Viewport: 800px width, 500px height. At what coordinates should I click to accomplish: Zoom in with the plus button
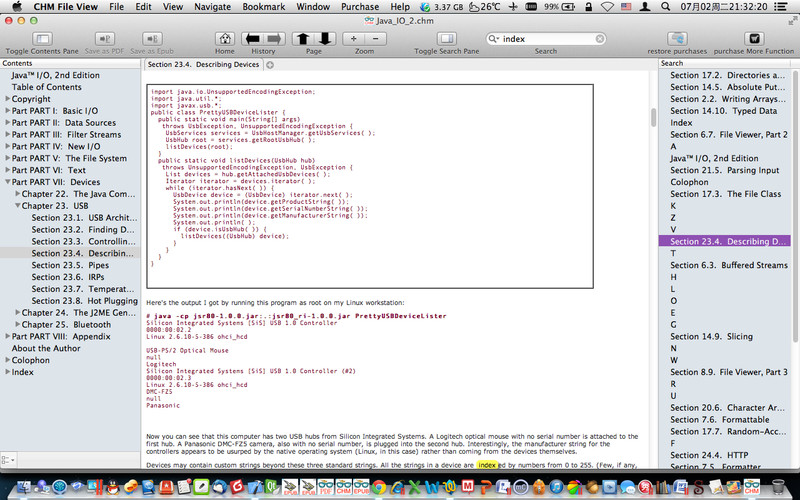(x=353, y=38)
